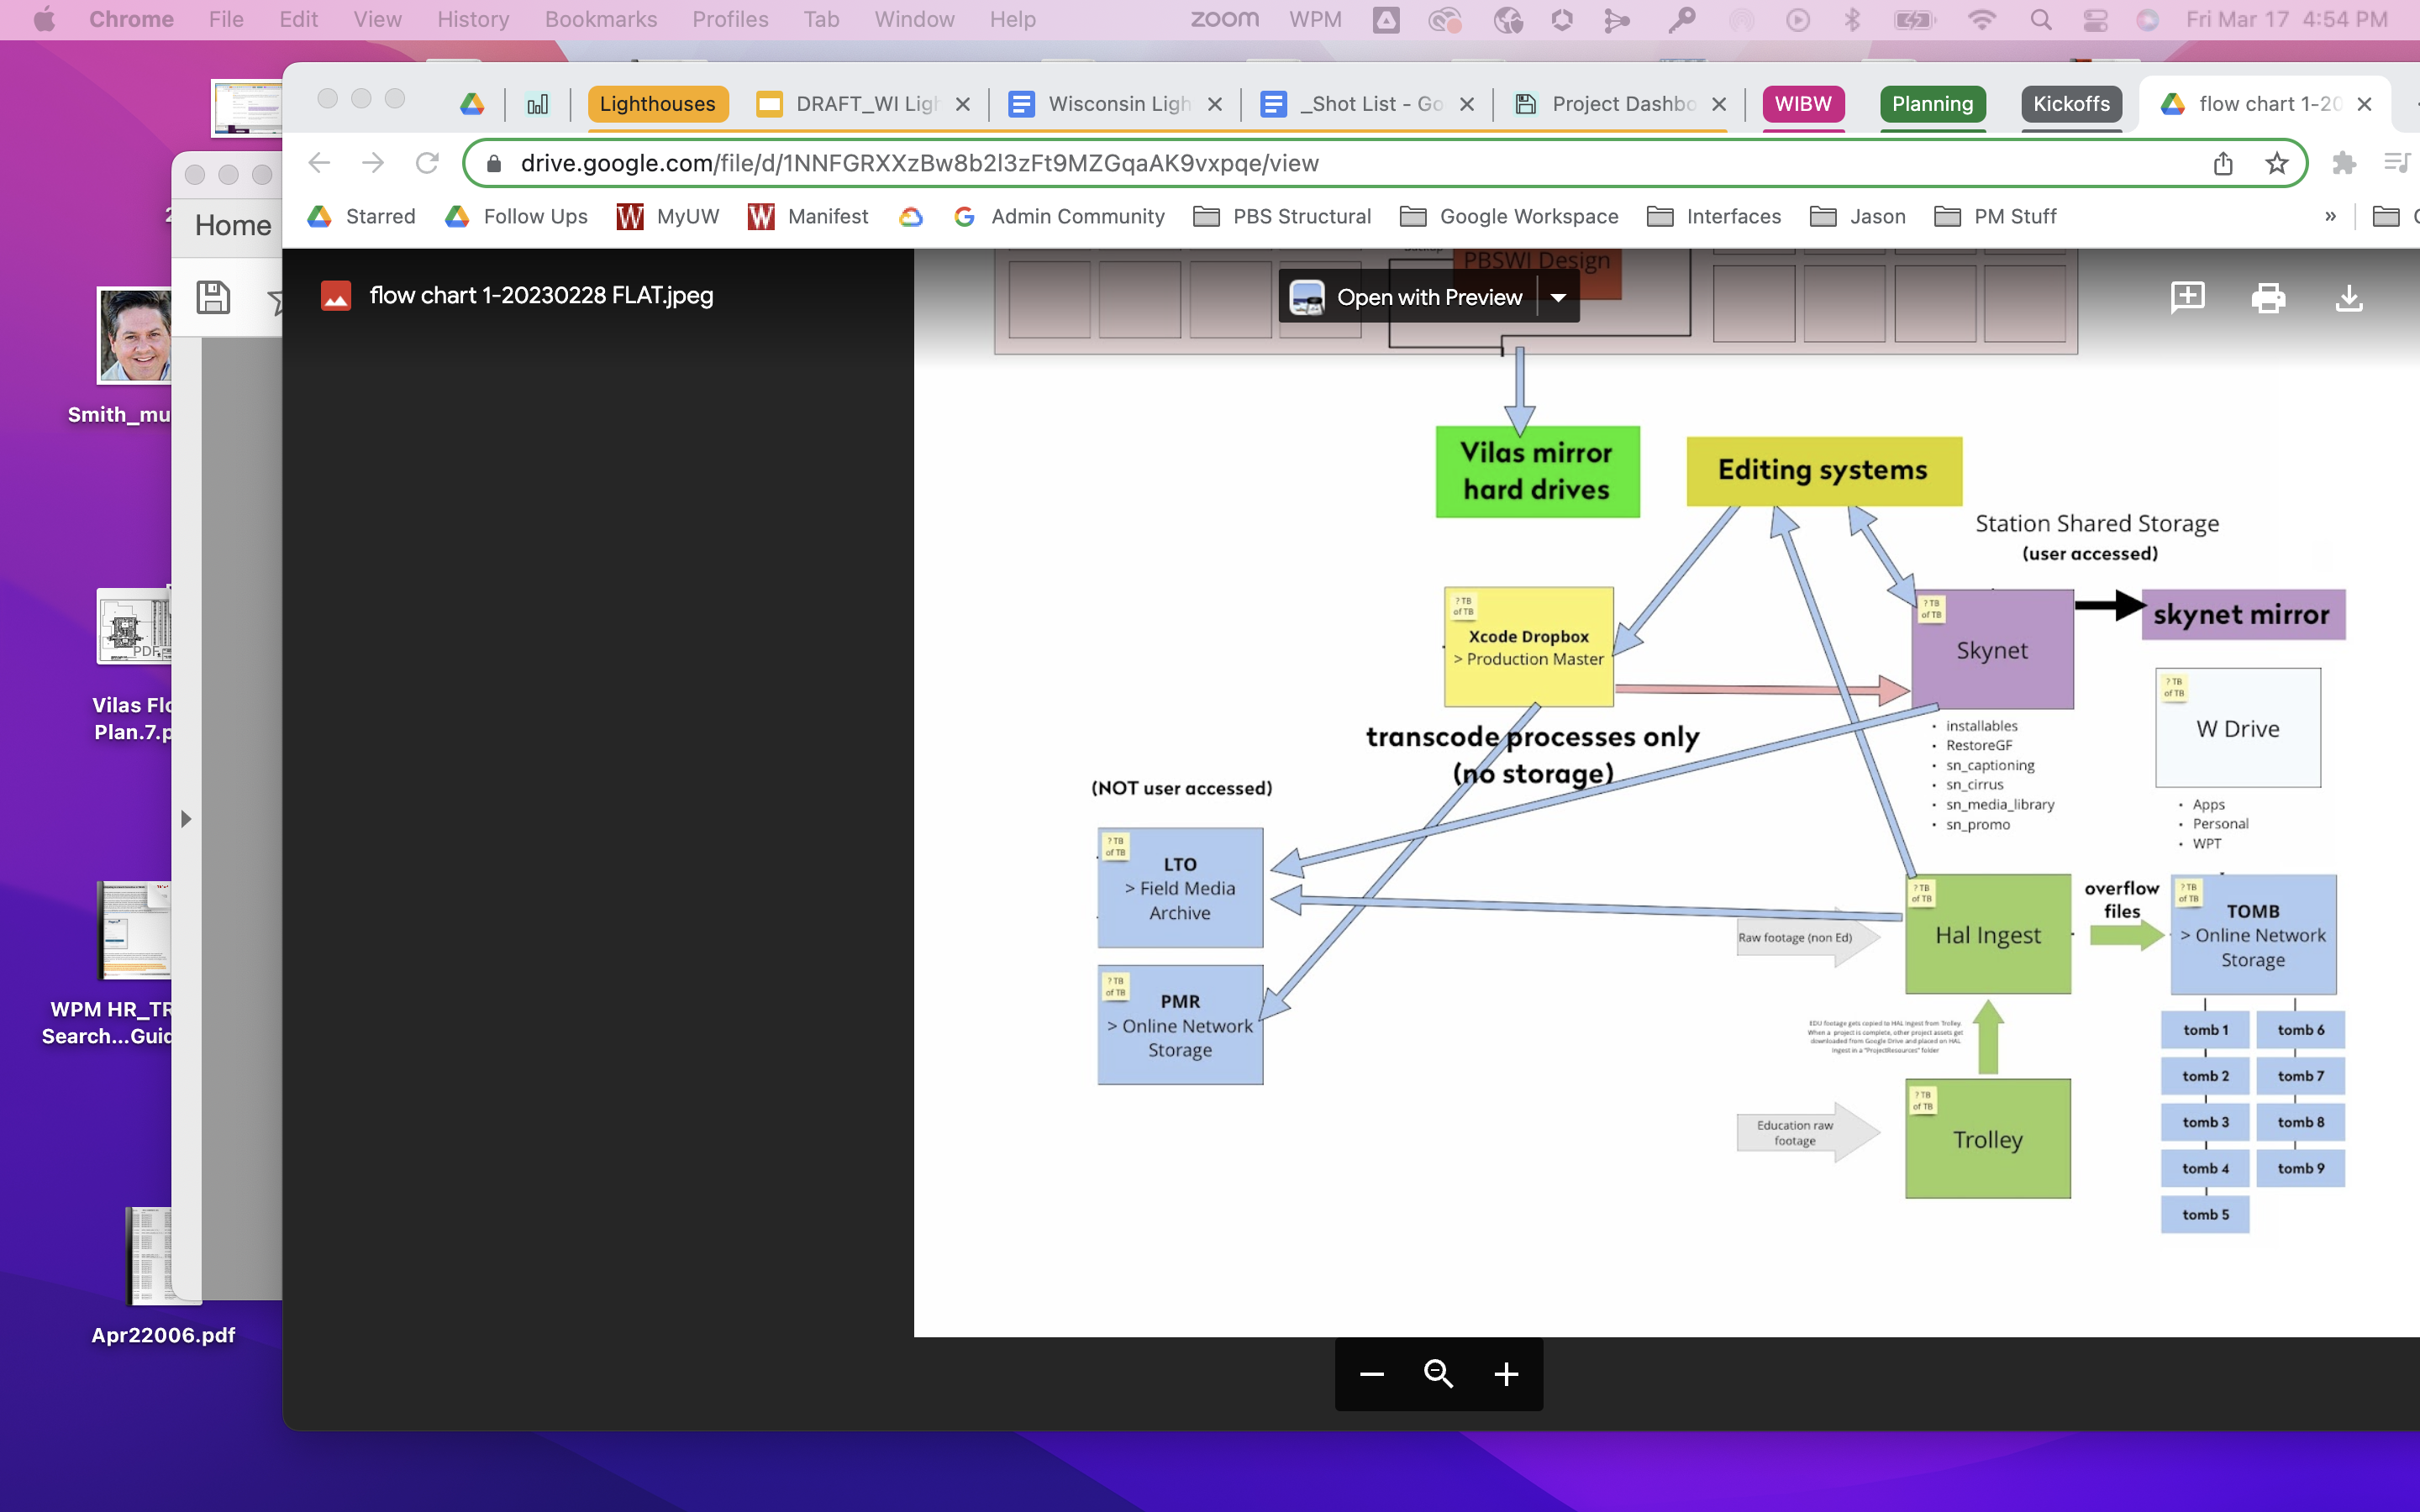Close the flow chart tab
The height and width of the screenshot is (1512, 2420).
click(x=2364, y=104)
